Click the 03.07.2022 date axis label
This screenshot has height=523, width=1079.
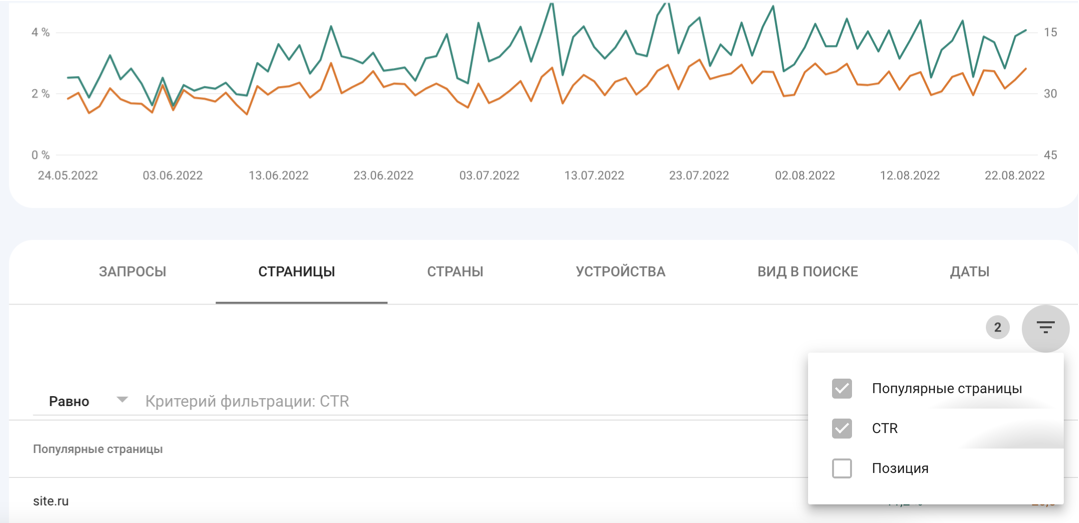(x=489, y=175)
